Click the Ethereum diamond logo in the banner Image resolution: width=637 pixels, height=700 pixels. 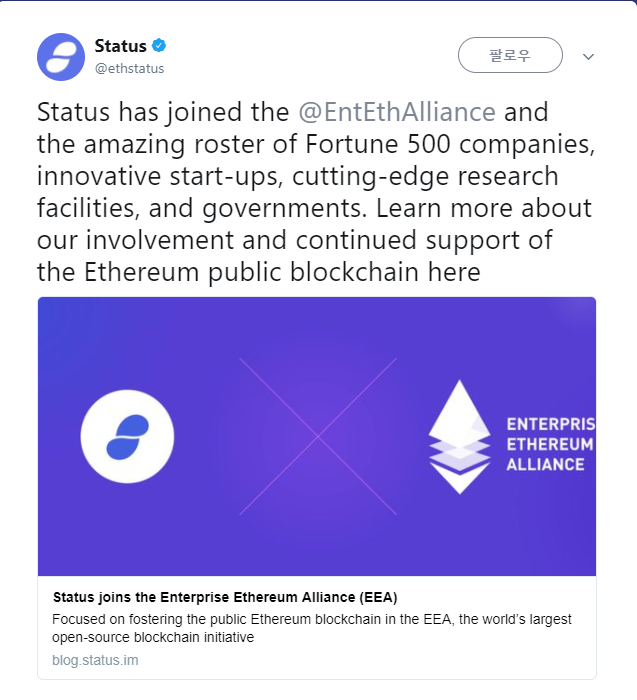point(460,436)
